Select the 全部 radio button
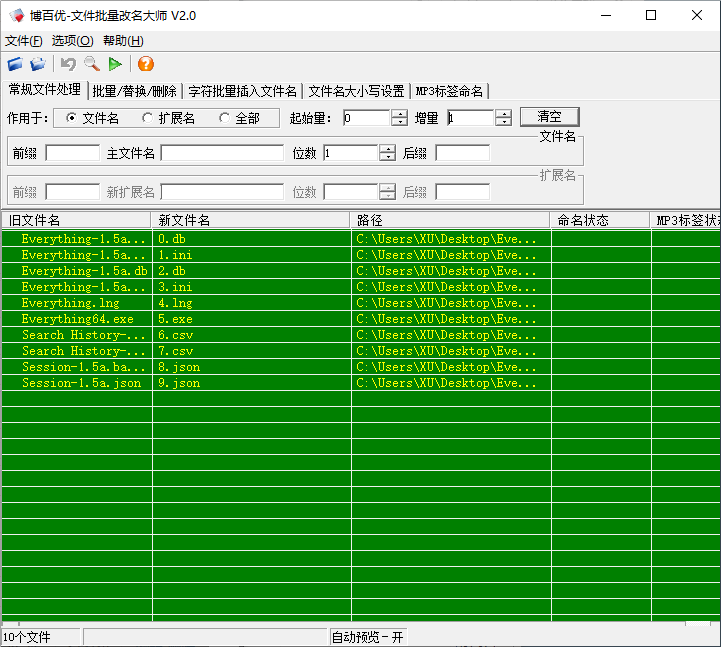Image resolution: width=721 pixels, height=647 pixels. (224, 118)
